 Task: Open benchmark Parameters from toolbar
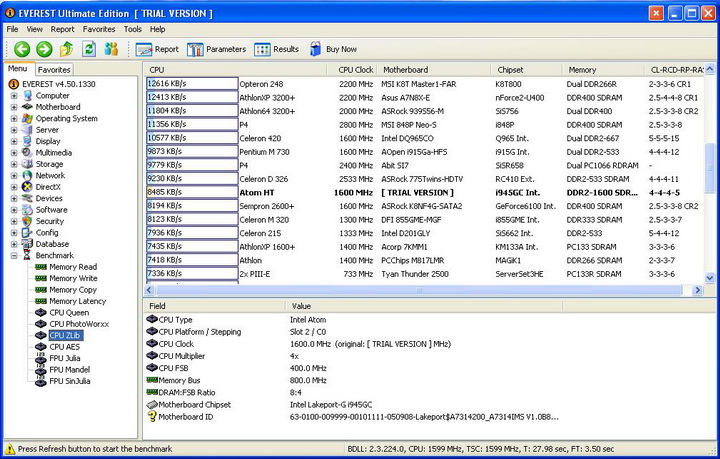point(216,49)
